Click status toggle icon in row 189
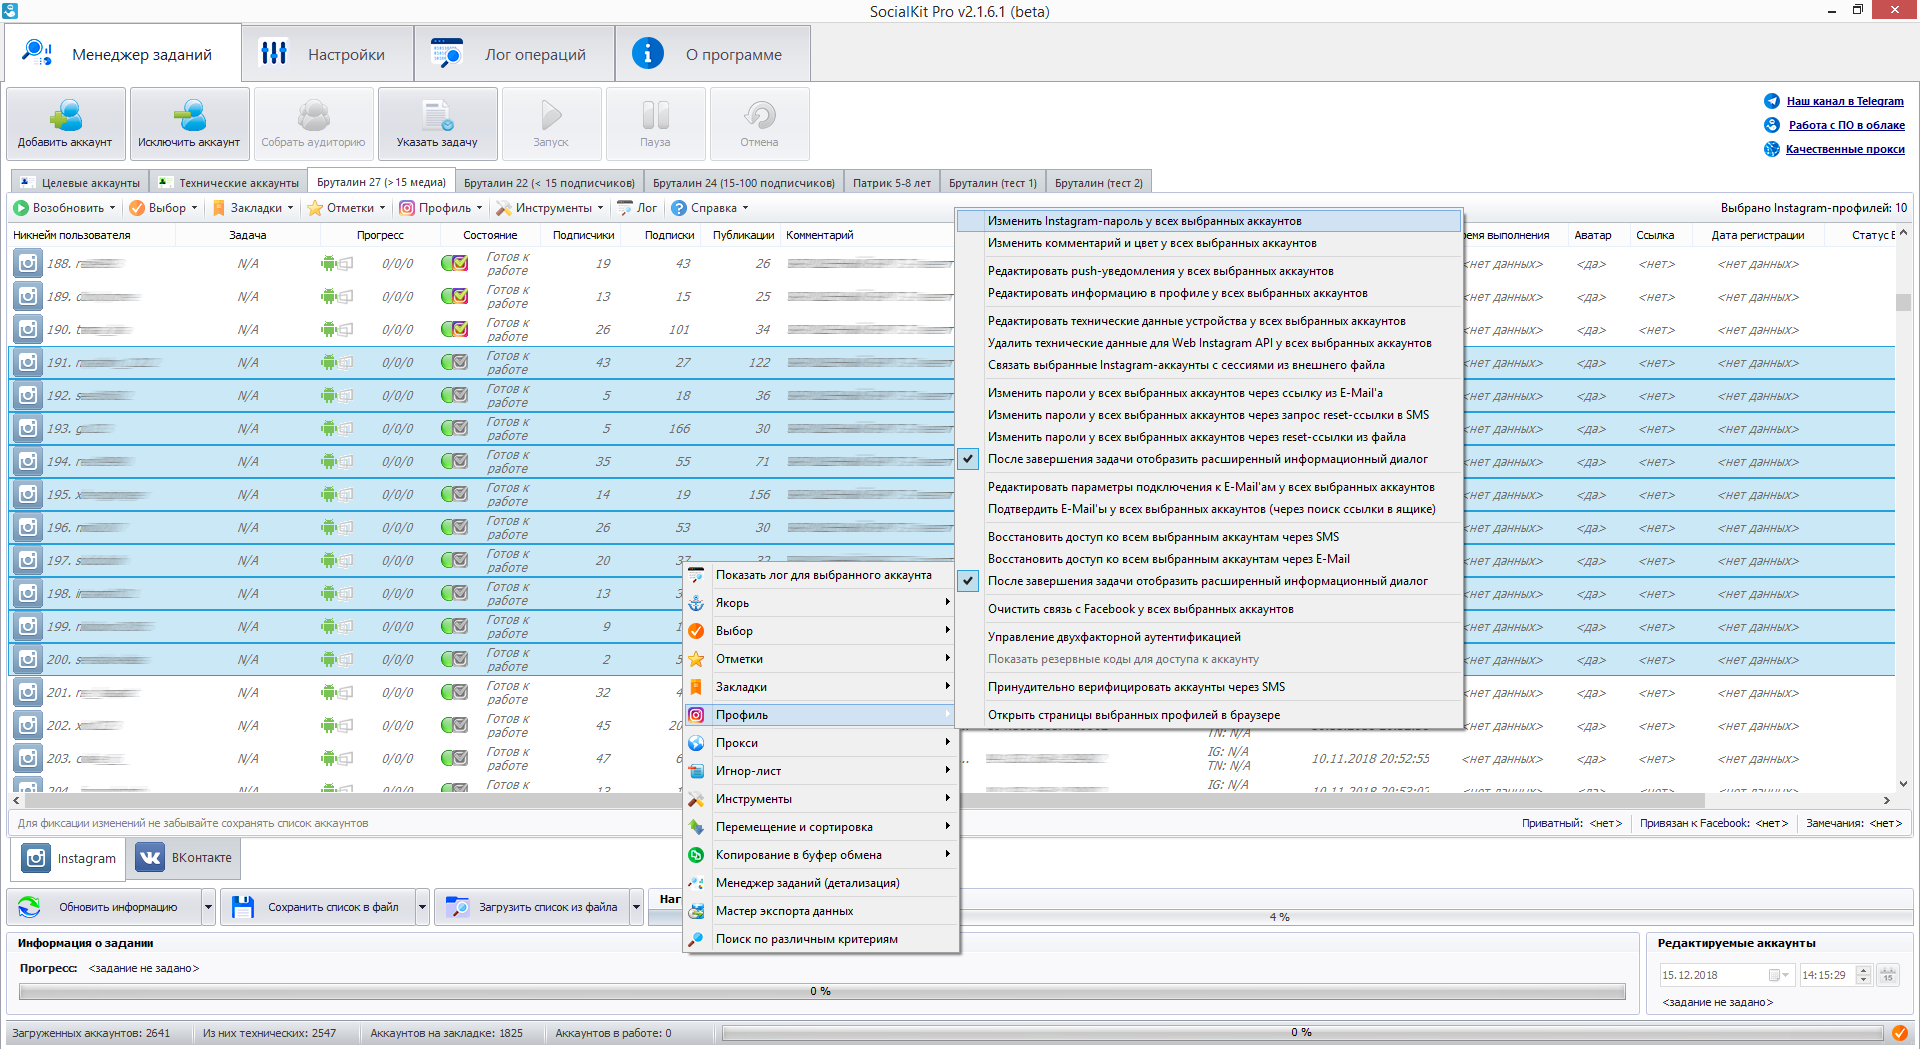Screen dimensions: 1920x1049 click(454, 297)
